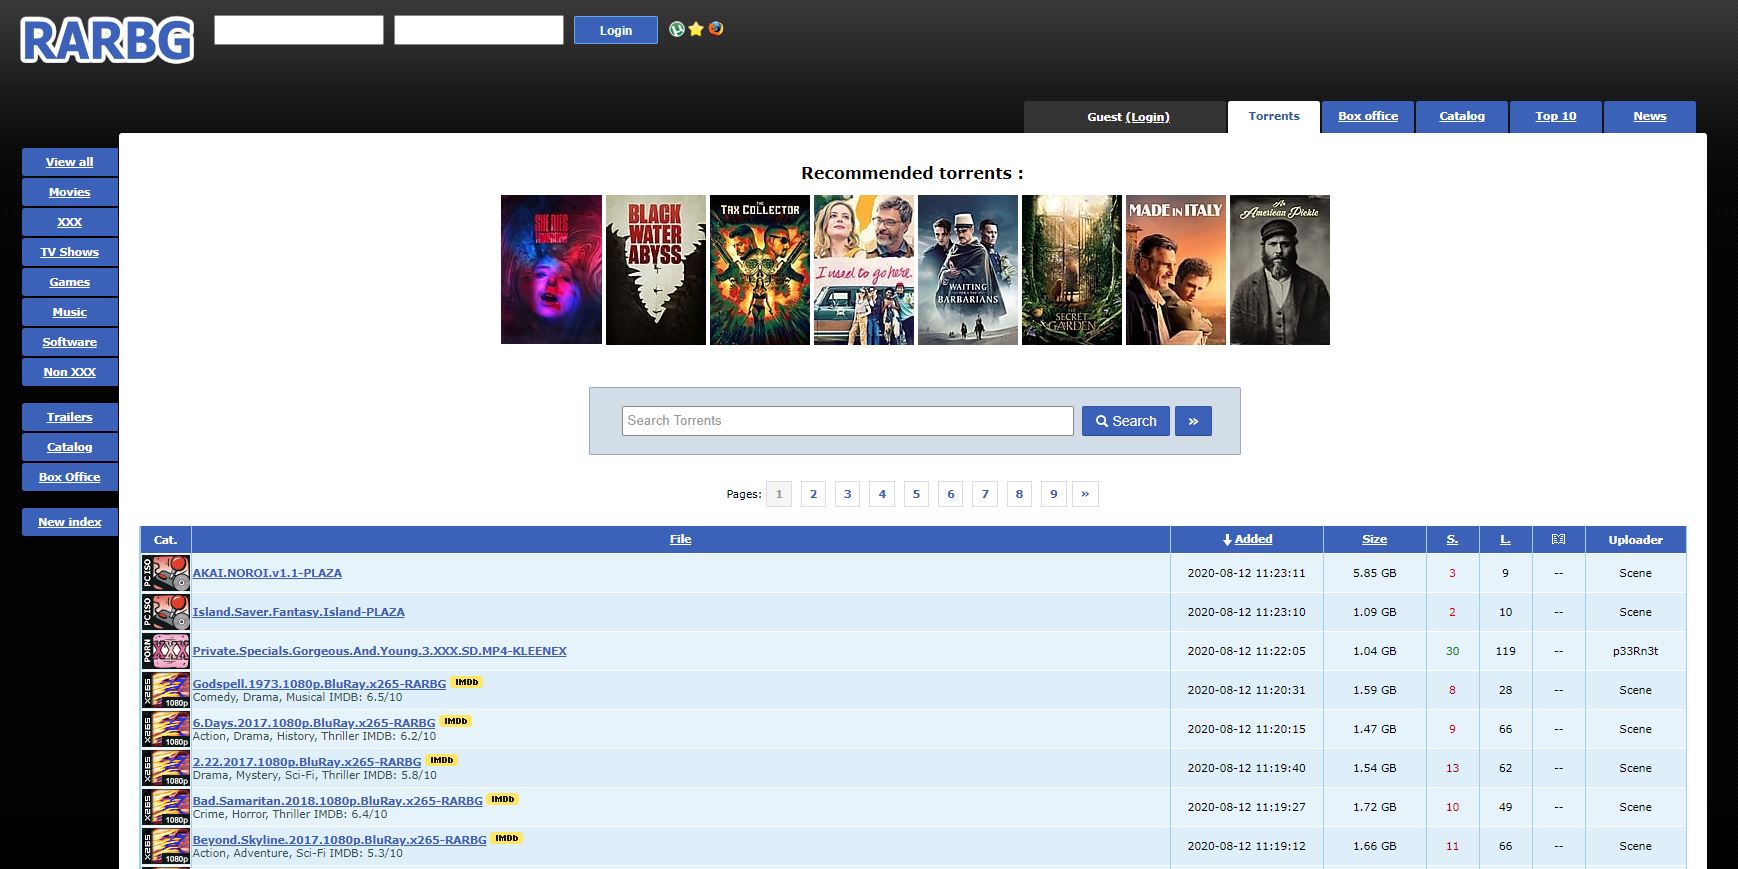
Task: Open the Box office tab
Action: [x=1368, y=116]
